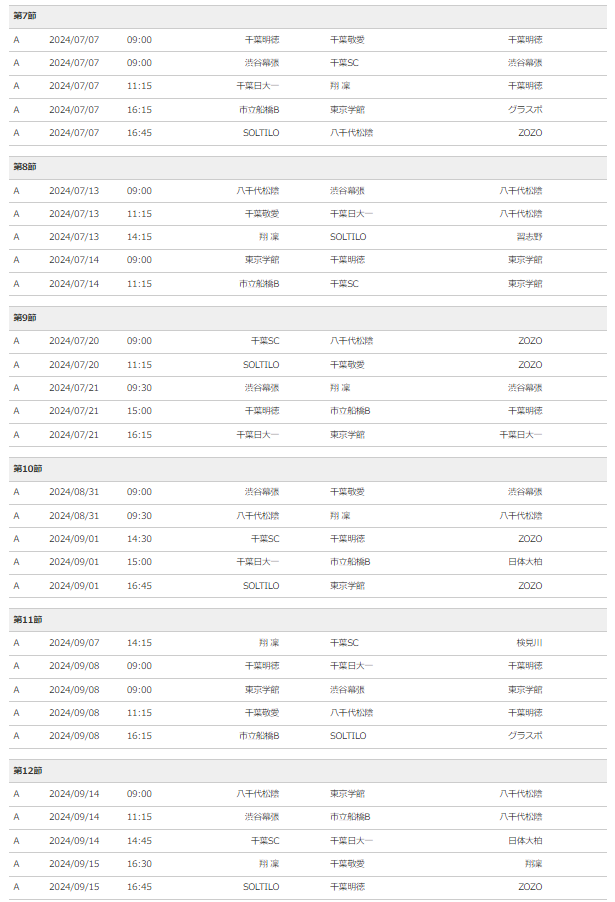This screenshot has height=902, width=615.
Task: Click the 09:30 time on 2024/07/21
Action: coord(139,388)
